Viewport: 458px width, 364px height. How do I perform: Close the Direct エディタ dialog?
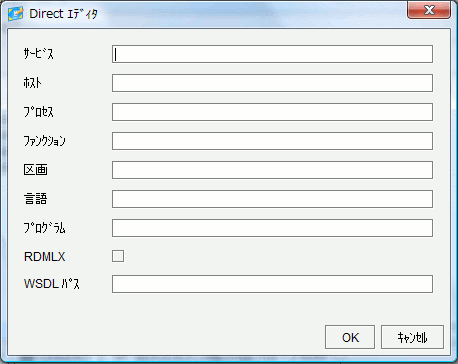point(429,10)
